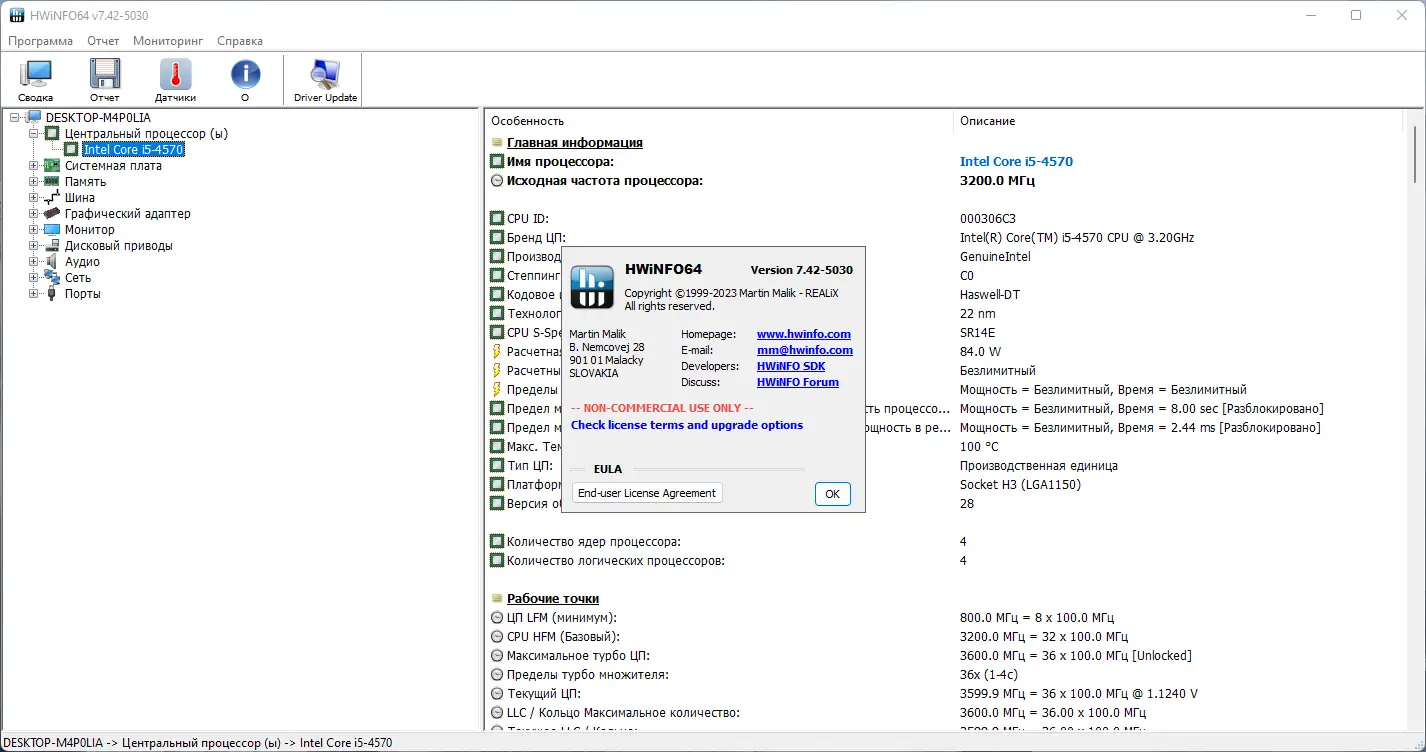Click the CPU icon before Intel Core i5-4570 in tree

[71, 150]
